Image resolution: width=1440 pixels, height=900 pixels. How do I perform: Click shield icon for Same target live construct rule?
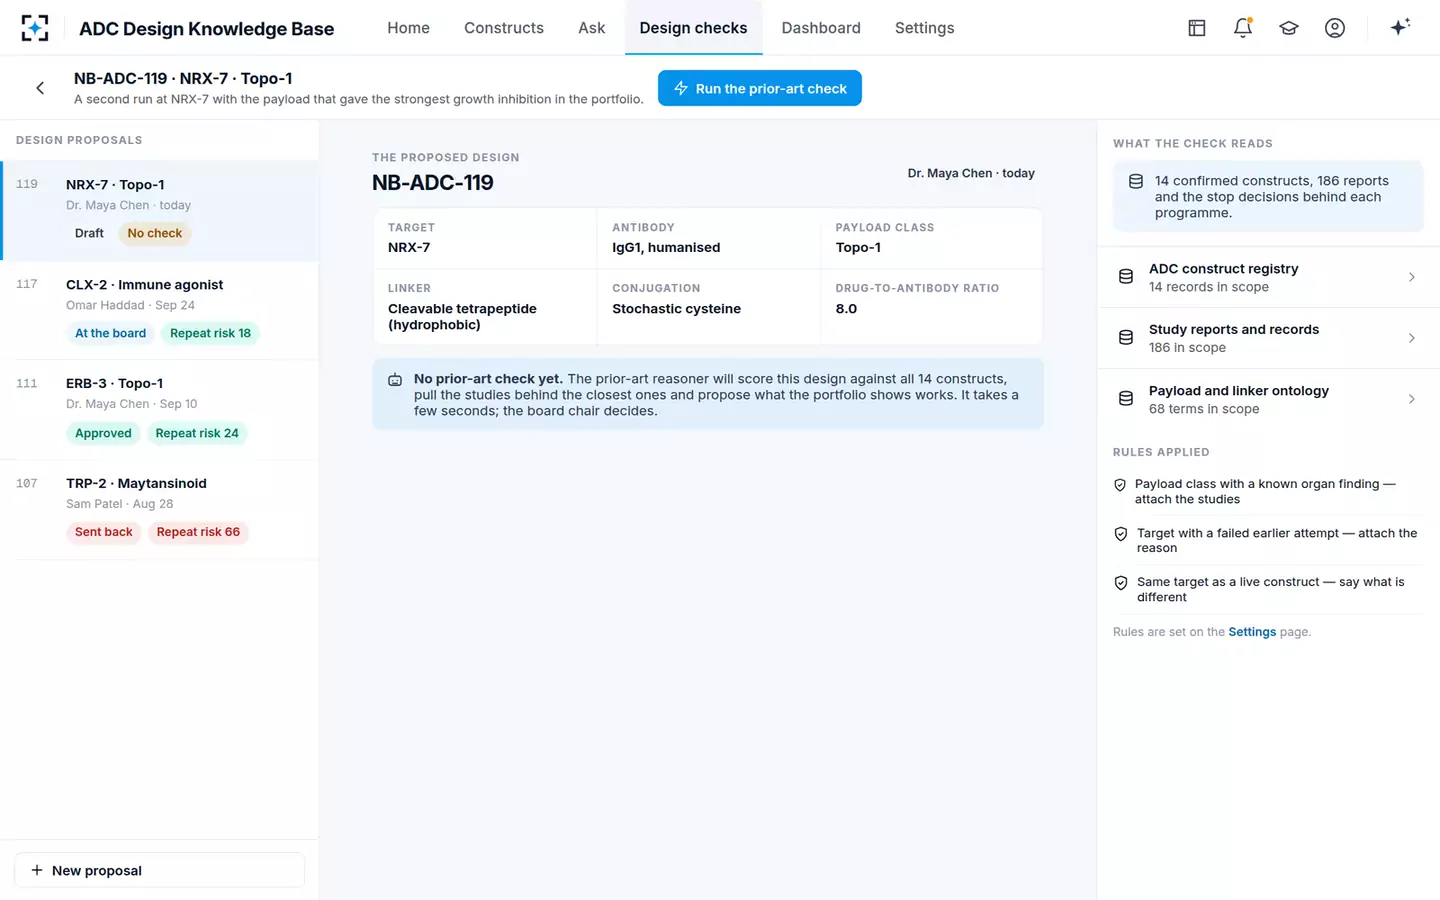pyautogui.click(x=1121, y=583)
